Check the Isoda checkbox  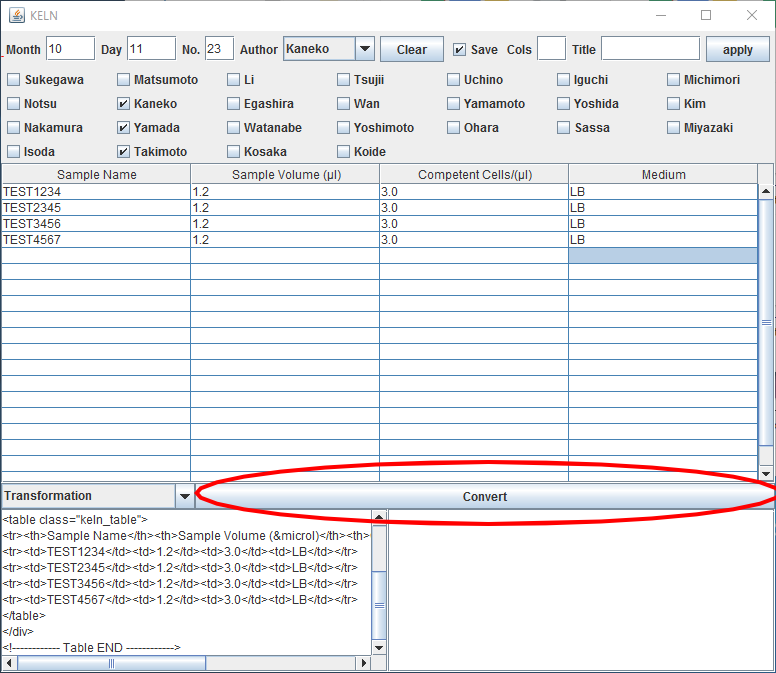[x=14, y=151]
